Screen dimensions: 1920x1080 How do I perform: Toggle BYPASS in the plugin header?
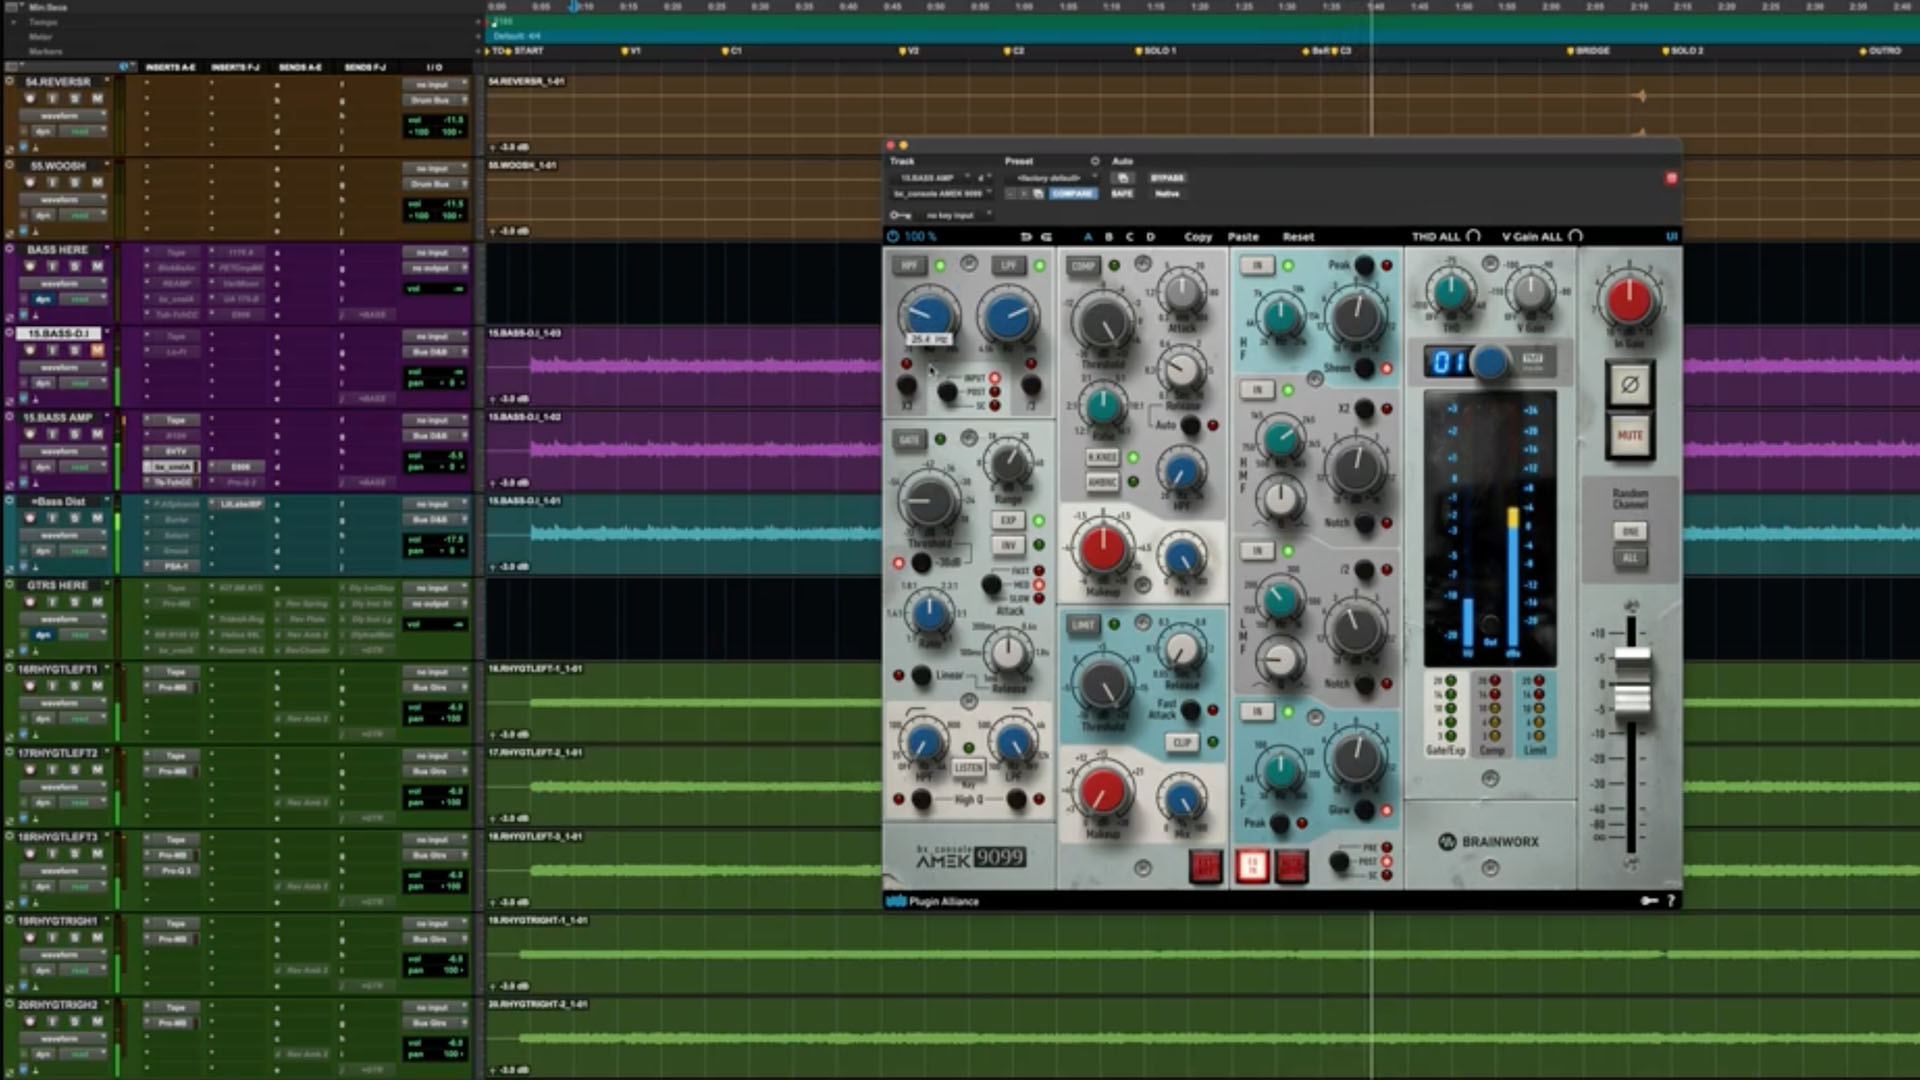[x=1168, y=177]
